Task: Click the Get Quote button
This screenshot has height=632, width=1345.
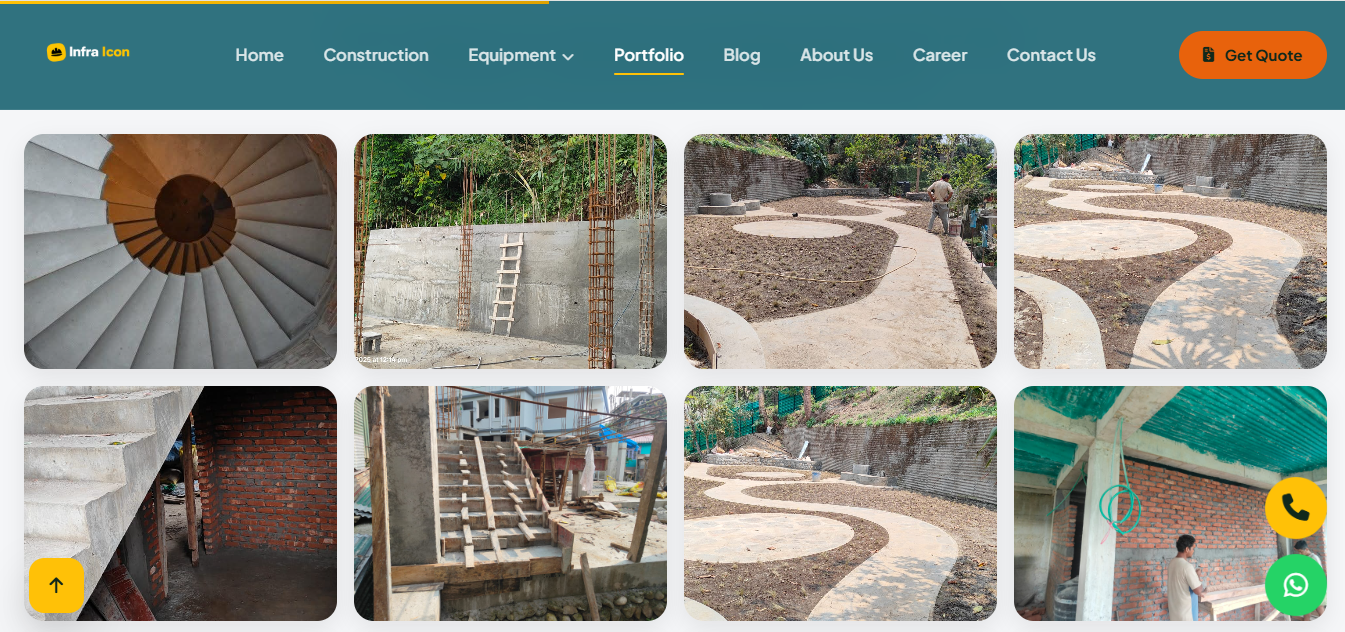Action: (x=1253, y=55)
